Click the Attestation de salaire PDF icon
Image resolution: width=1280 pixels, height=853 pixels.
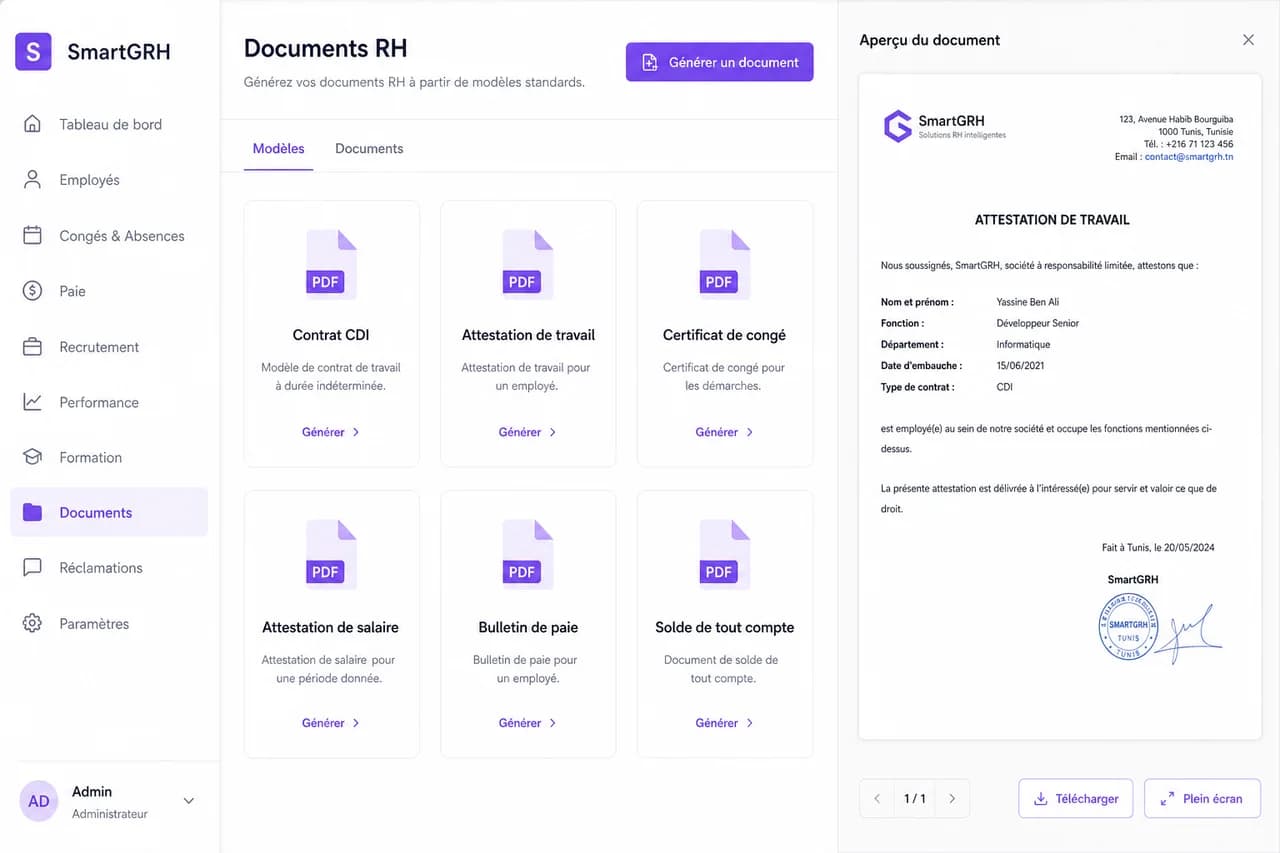click(x=331, y=555)
